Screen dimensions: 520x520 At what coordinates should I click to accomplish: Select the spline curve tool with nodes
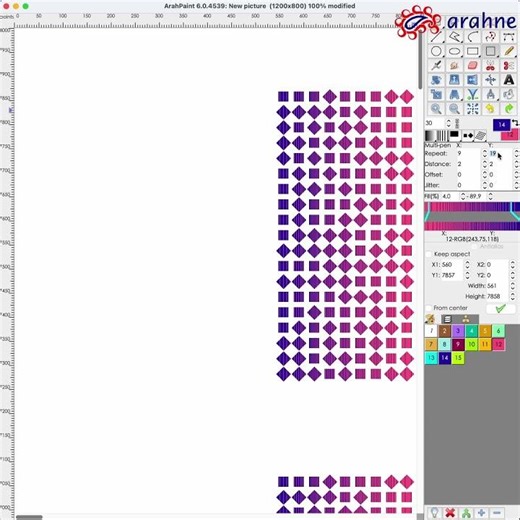[x=490, y=37]
